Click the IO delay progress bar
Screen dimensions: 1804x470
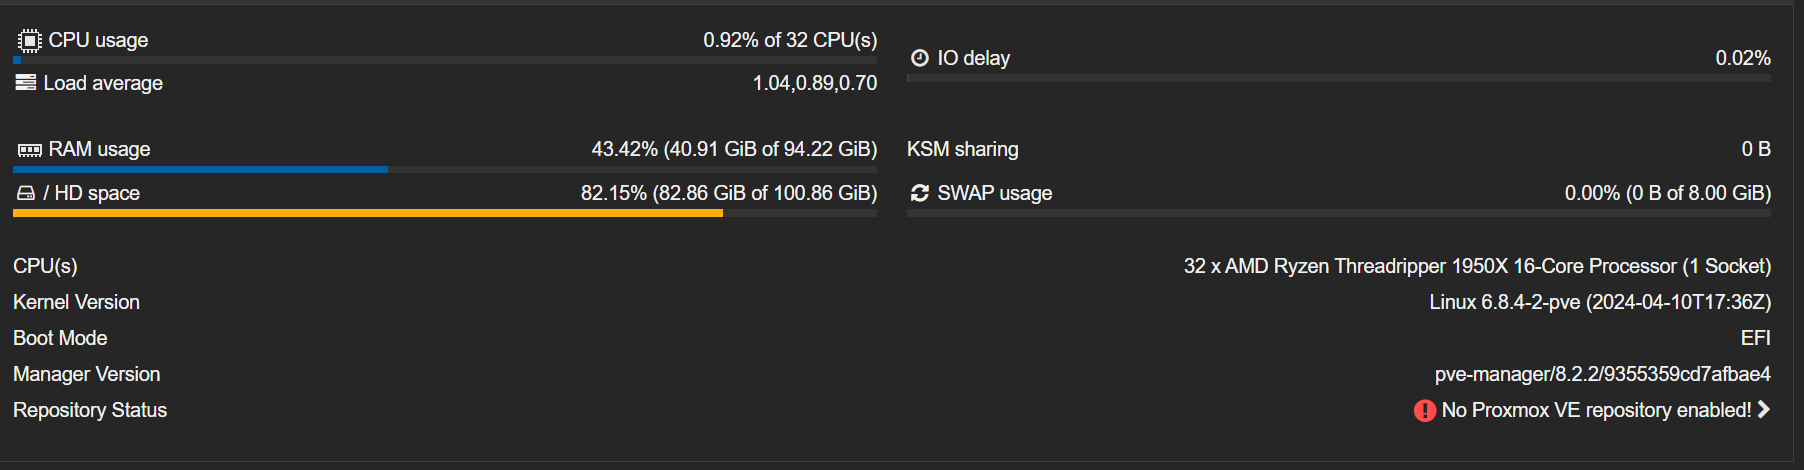point(1339,78)
